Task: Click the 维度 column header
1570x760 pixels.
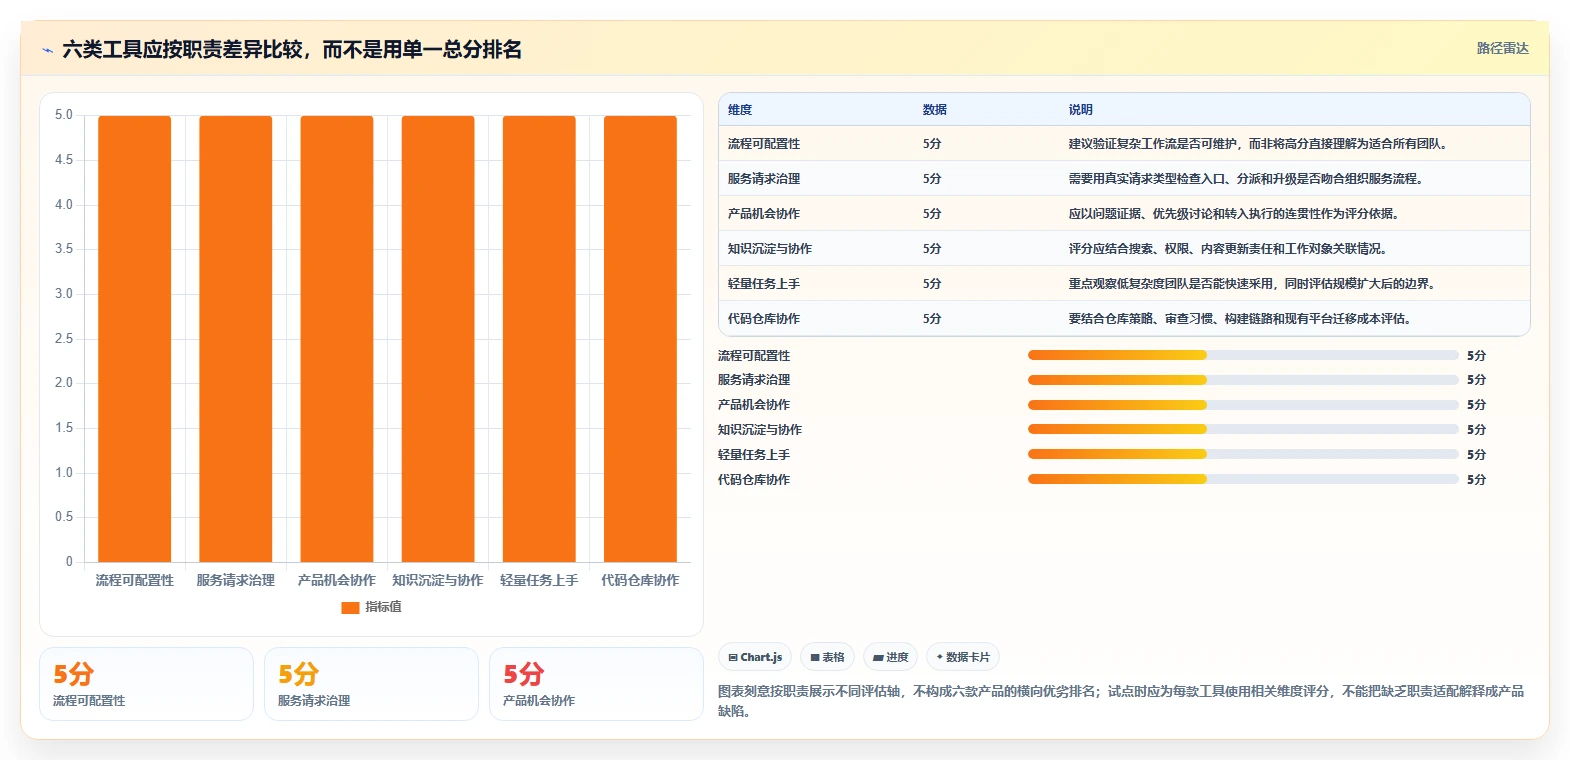Action: pyautogui.click(x=740, y=110)
